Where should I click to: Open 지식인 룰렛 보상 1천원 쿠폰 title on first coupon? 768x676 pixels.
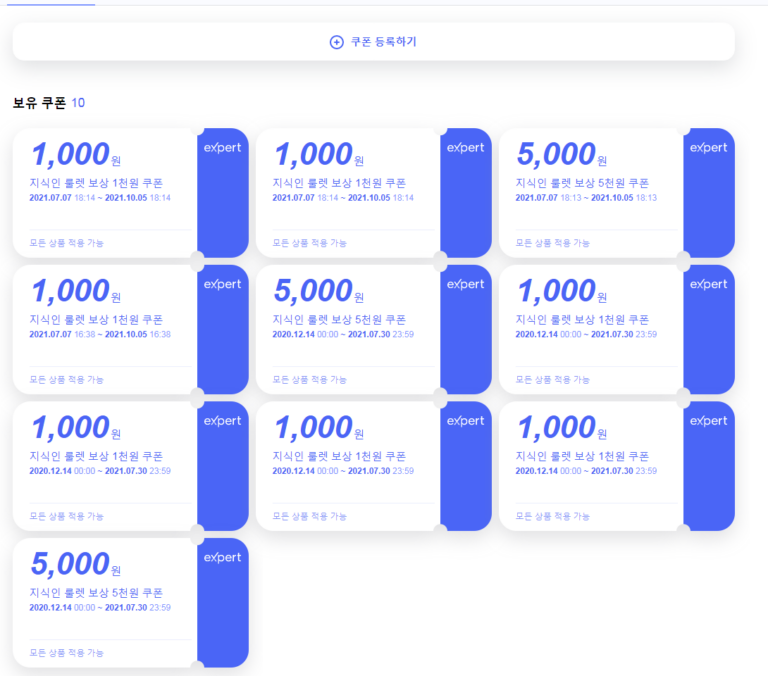96,183
